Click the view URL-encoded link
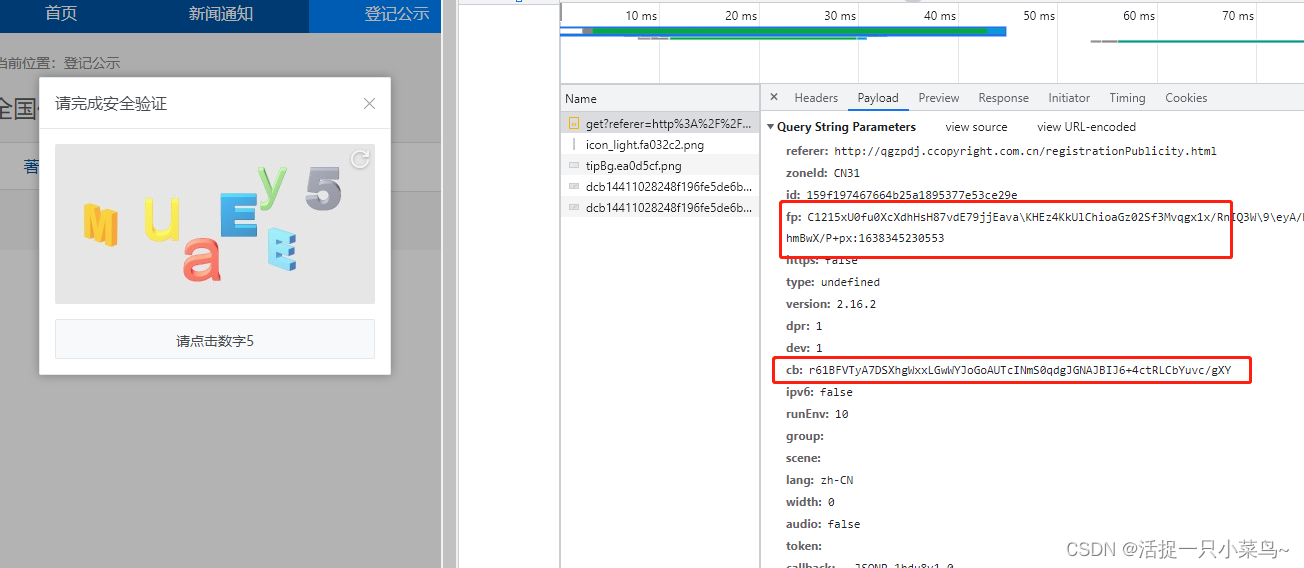The image size is (1304, 568). pyautogui.click(x=1086, y=127)
